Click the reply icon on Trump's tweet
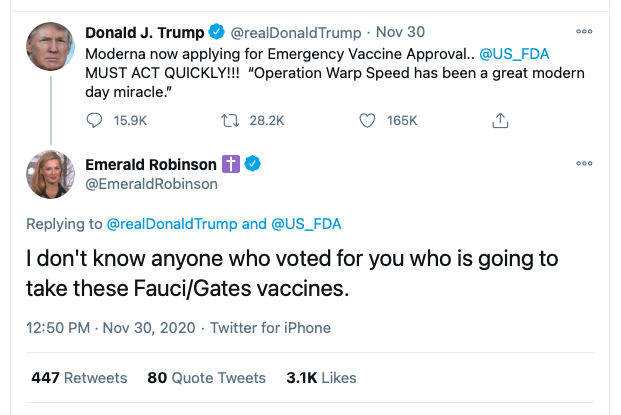 click(x=96, y=121)
